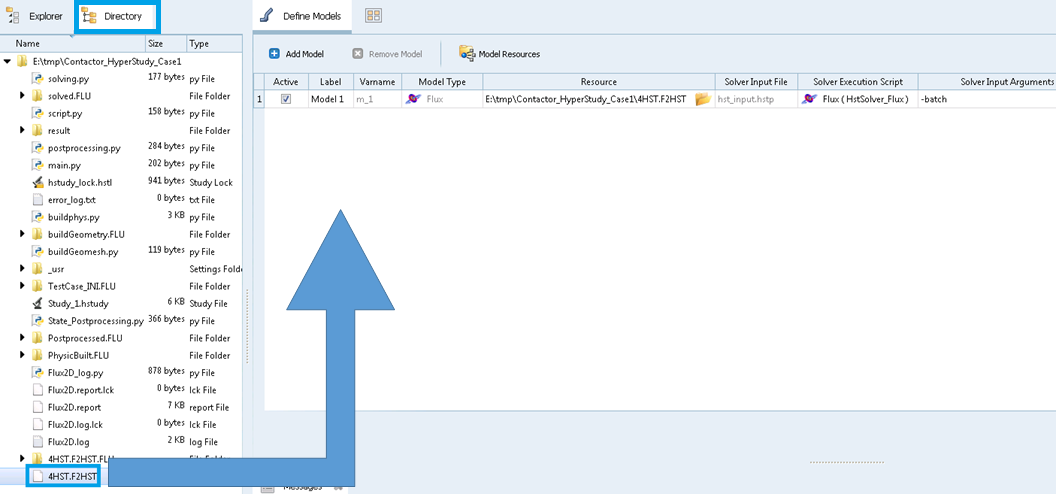
Task: Click the Add Model plus icon
Action: 274,54
